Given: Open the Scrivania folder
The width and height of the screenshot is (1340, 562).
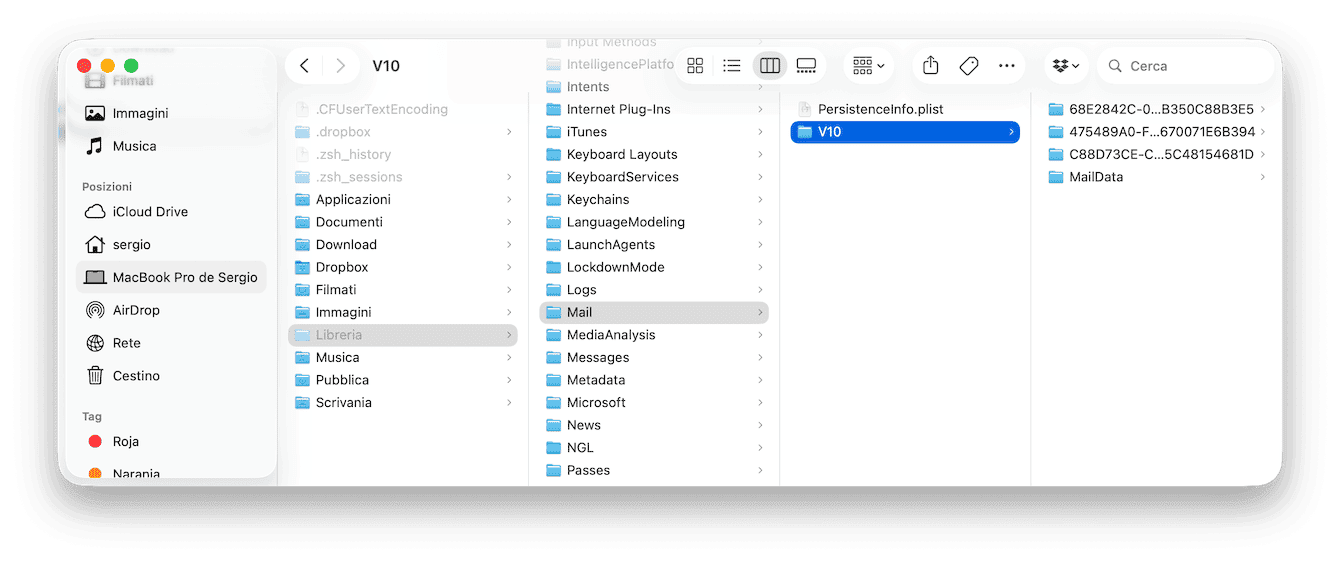Looking at the screenshot, I should [x=403, y=402].
